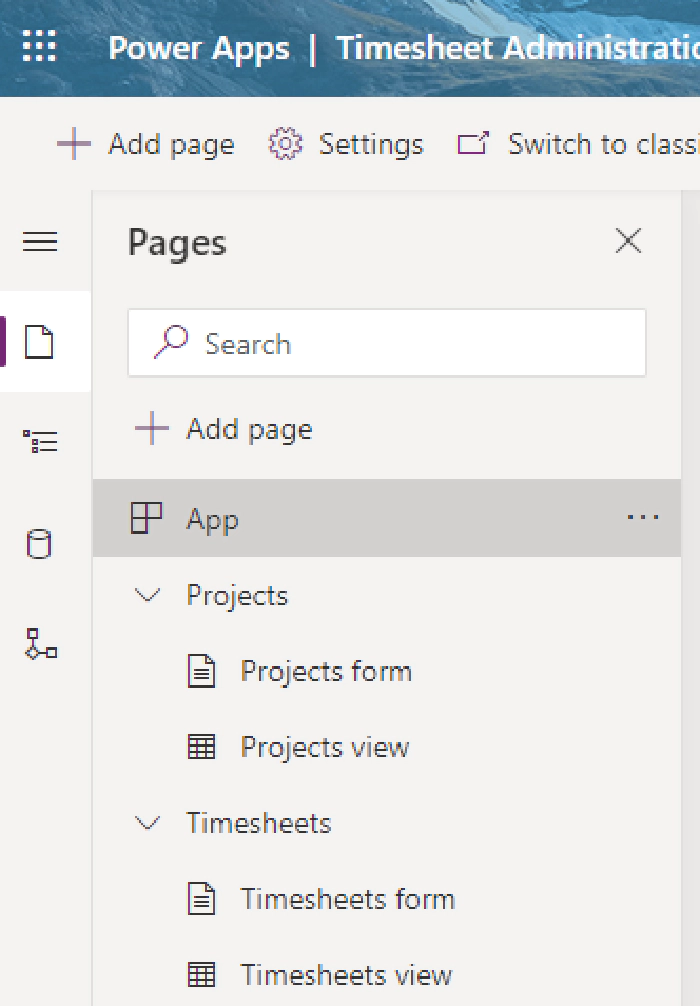Open the Automation flow icon in left rail

pyautogui.click(x=40, y=644)
